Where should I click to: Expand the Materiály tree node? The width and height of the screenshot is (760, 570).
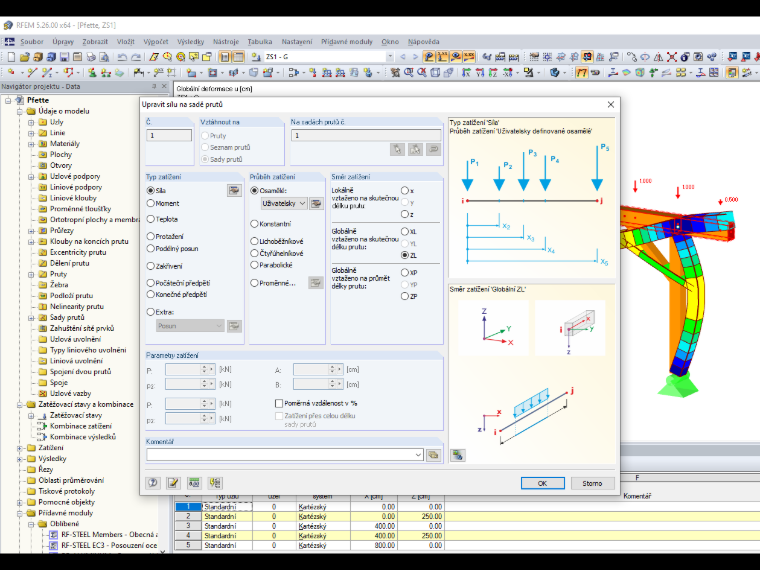click(x=31, y=144)
